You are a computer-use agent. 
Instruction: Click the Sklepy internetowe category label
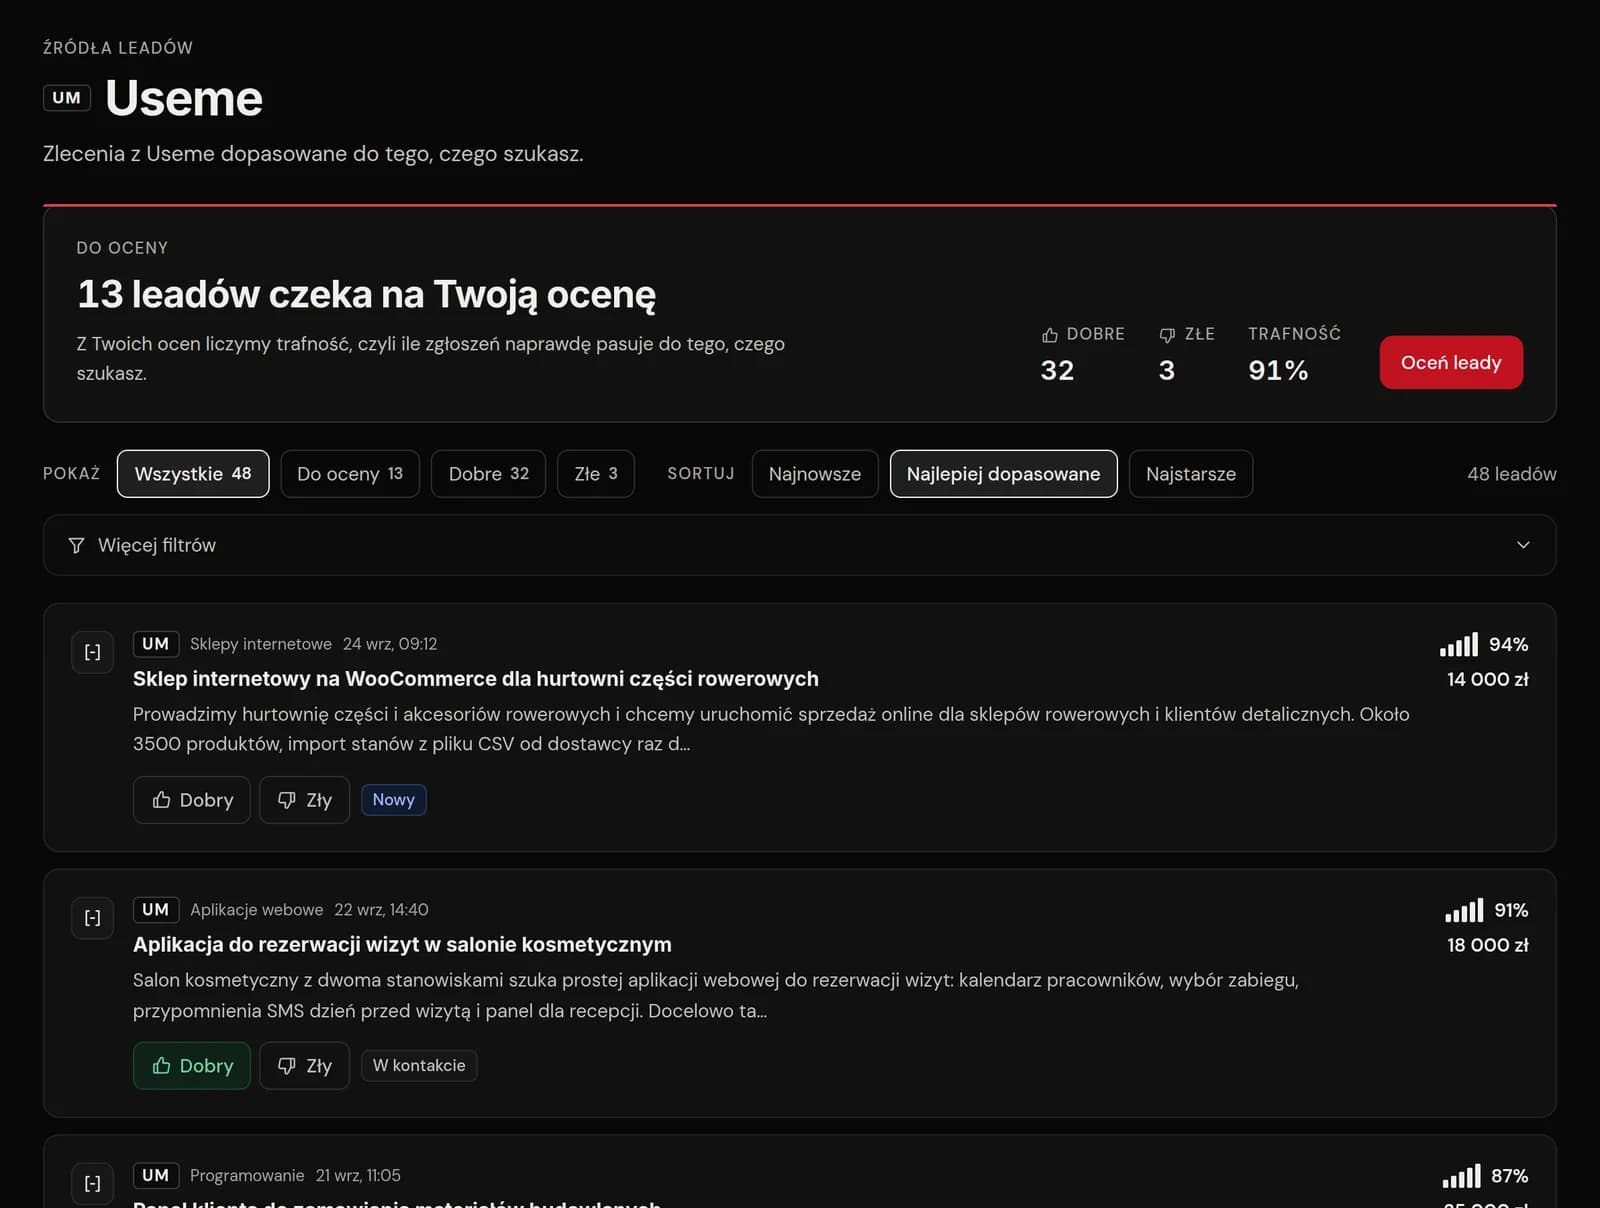(261, 644)
